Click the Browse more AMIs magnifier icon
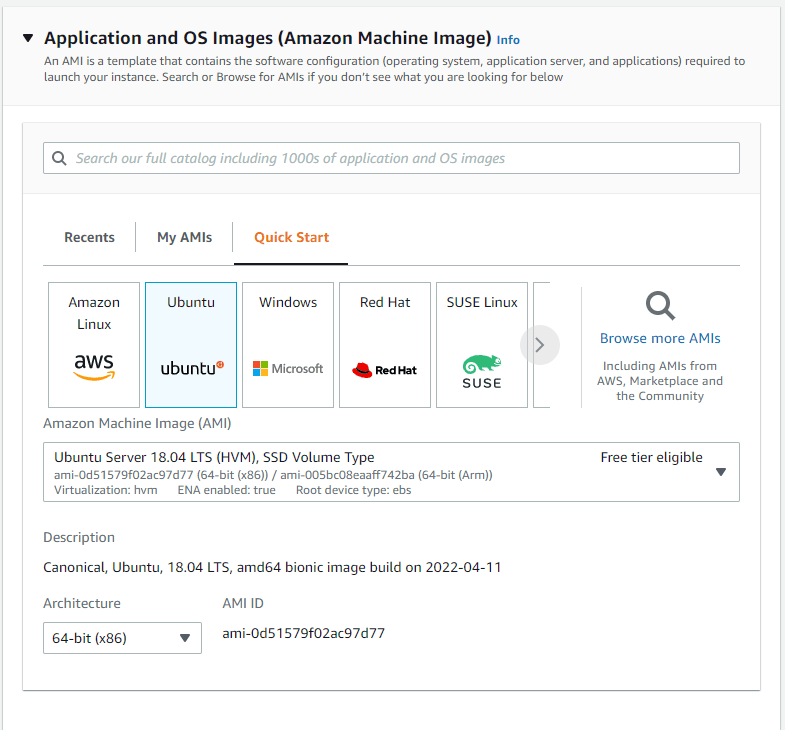The image size is (785, 730). (660, 305)
